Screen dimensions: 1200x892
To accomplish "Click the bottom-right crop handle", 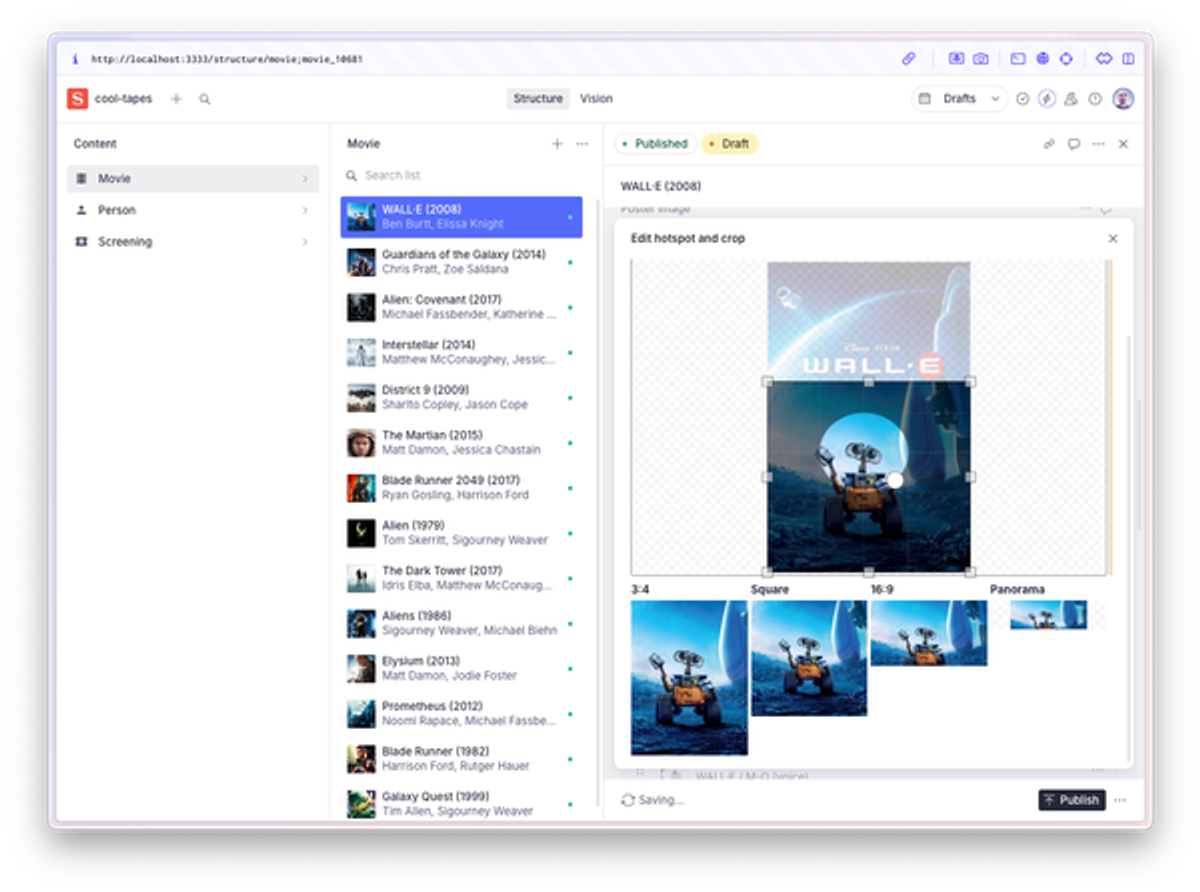I will tap(970, 572).
